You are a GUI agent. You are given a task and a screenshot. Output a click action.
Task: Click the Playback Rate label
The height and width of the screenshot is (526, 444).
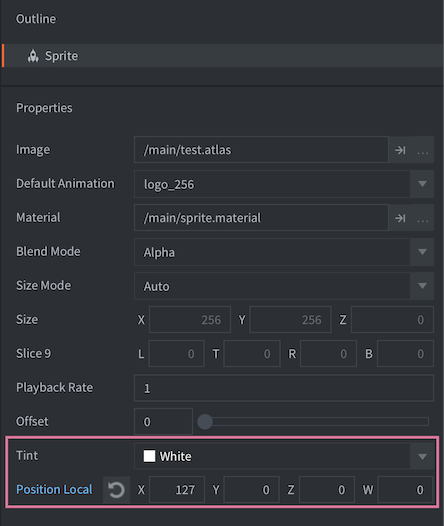pyautogui.click(x=54, y=387)
